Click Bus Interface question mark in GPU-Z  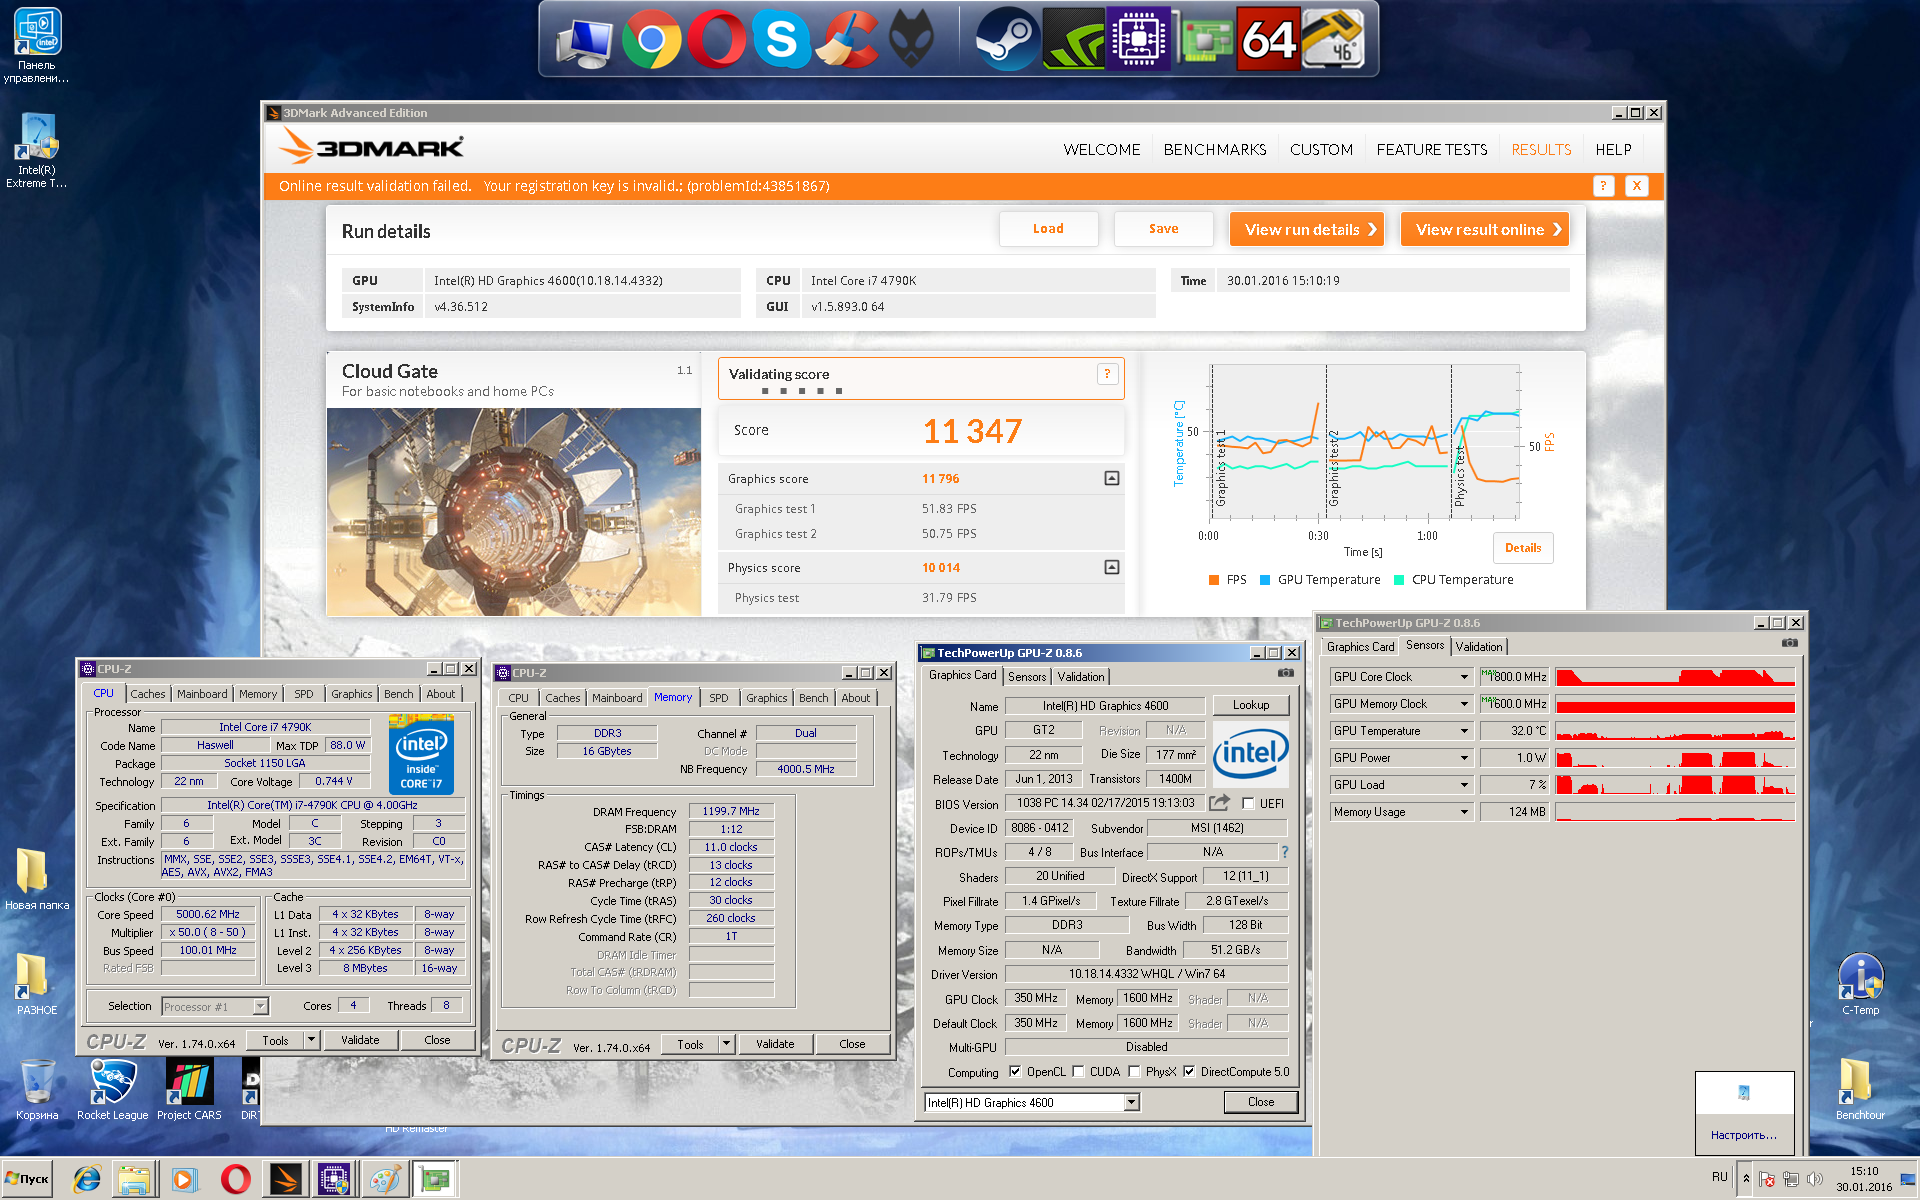[x=1285, y=852]
